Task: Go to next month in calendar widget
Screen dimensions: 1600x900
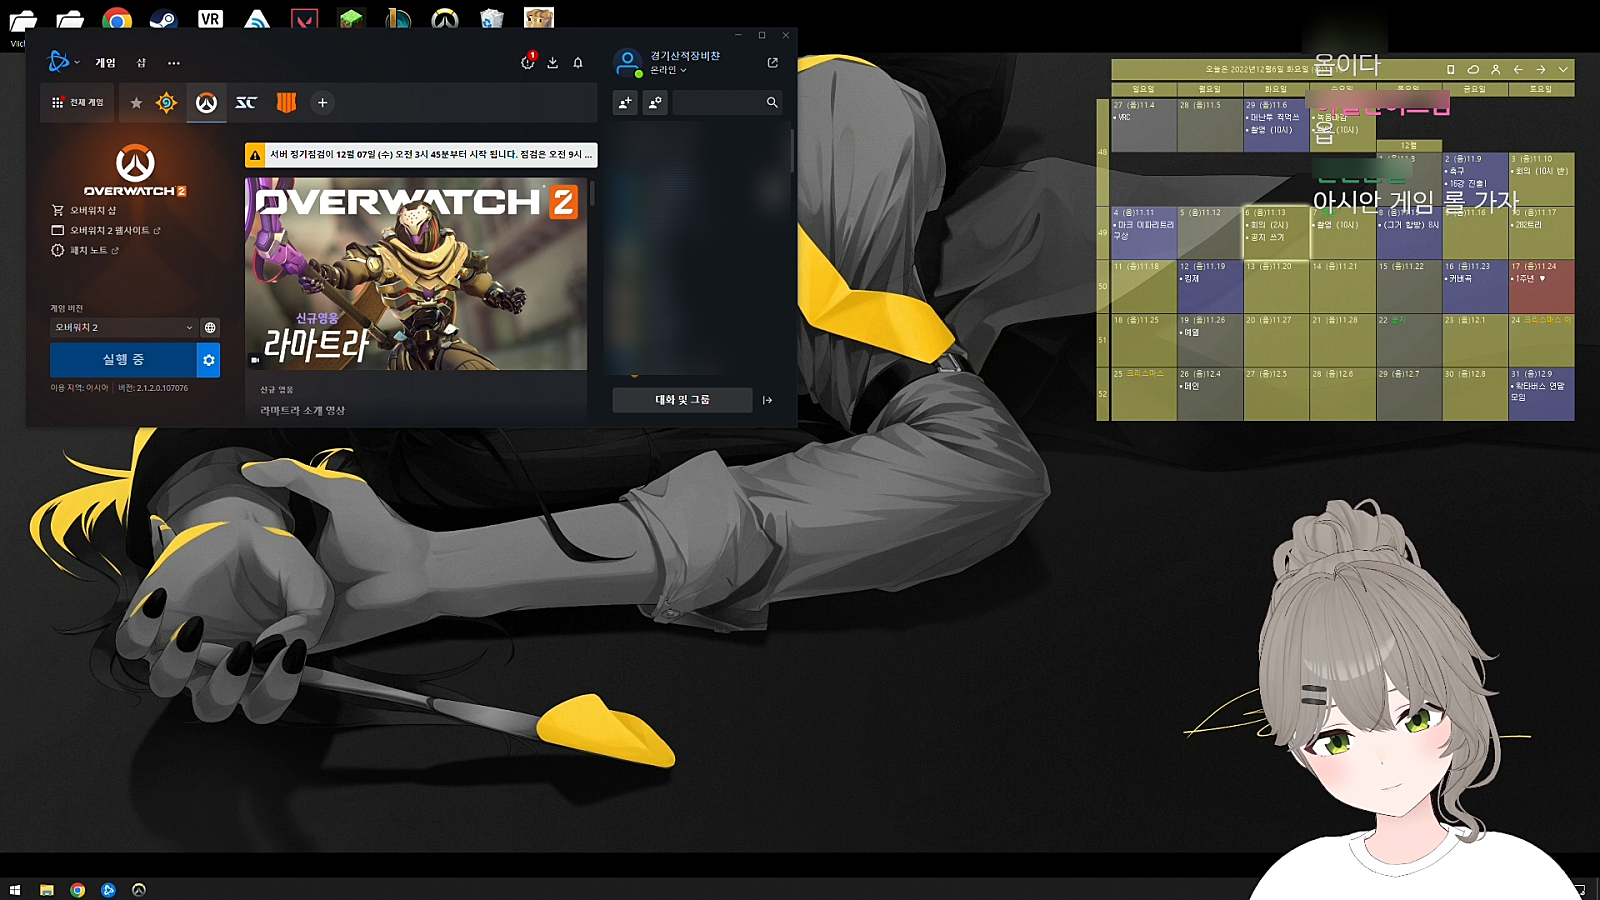Action: tap(1541, 70)
